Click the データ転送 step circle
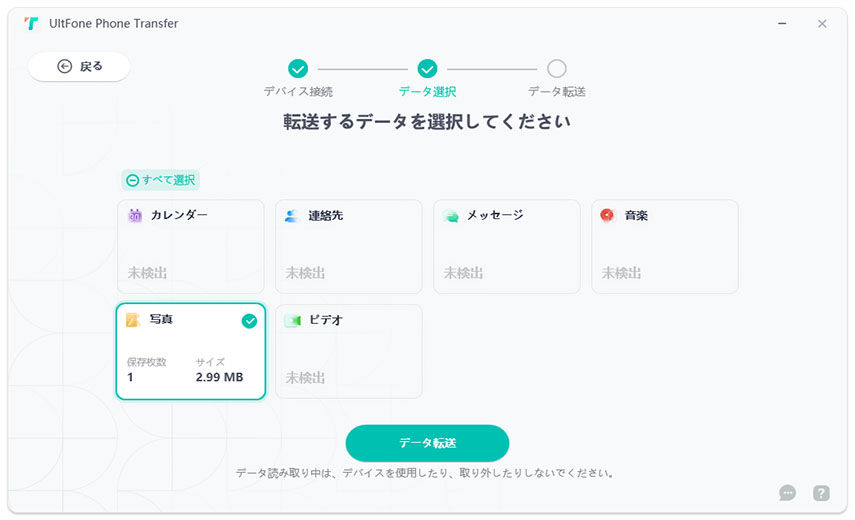 point(557,69)
